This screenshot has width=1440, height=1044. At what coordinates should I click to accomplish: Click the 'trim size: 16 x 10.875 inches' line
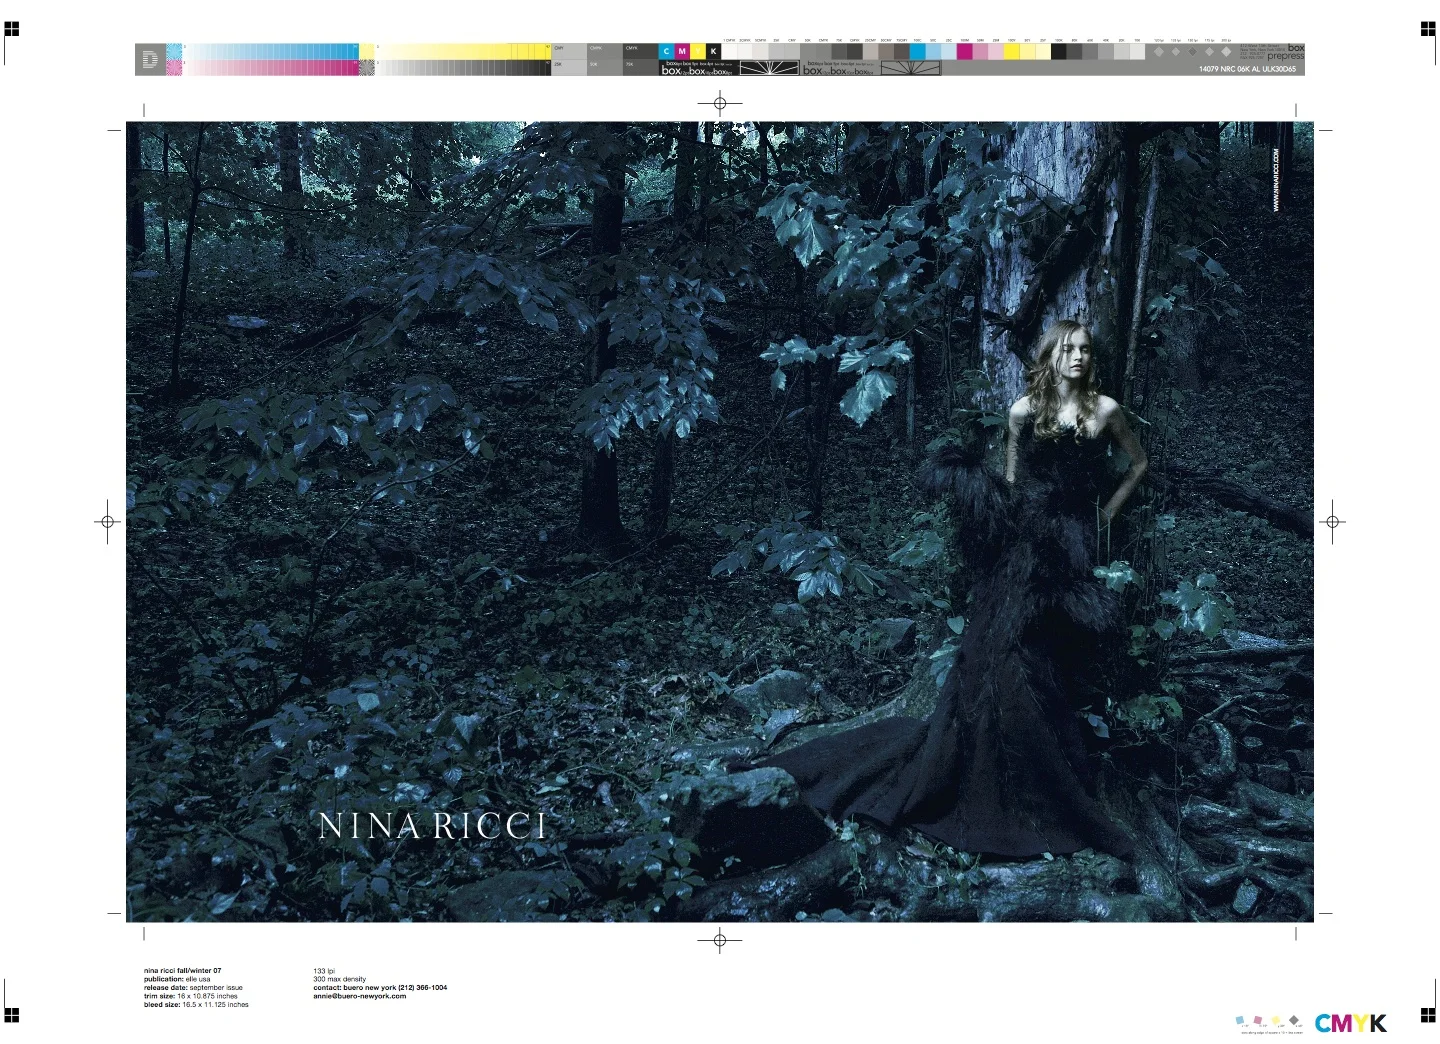(x=191, y=996)
